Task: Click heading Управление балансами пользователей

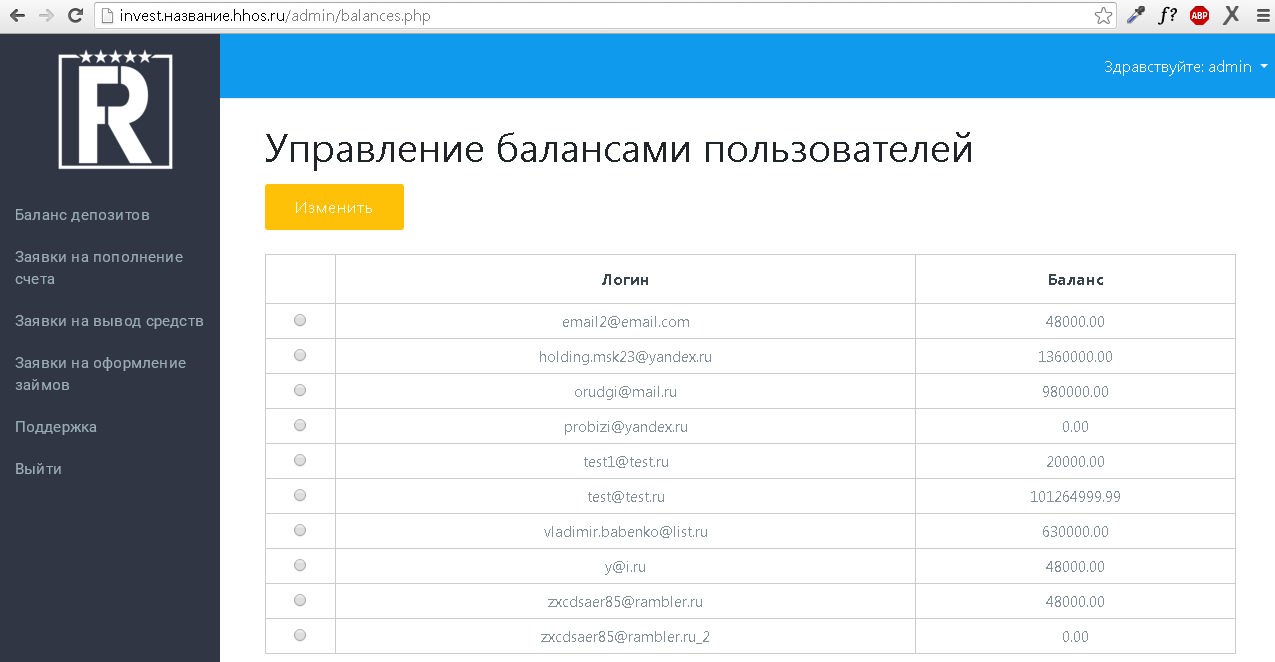Action: click(x=619, y=149)
